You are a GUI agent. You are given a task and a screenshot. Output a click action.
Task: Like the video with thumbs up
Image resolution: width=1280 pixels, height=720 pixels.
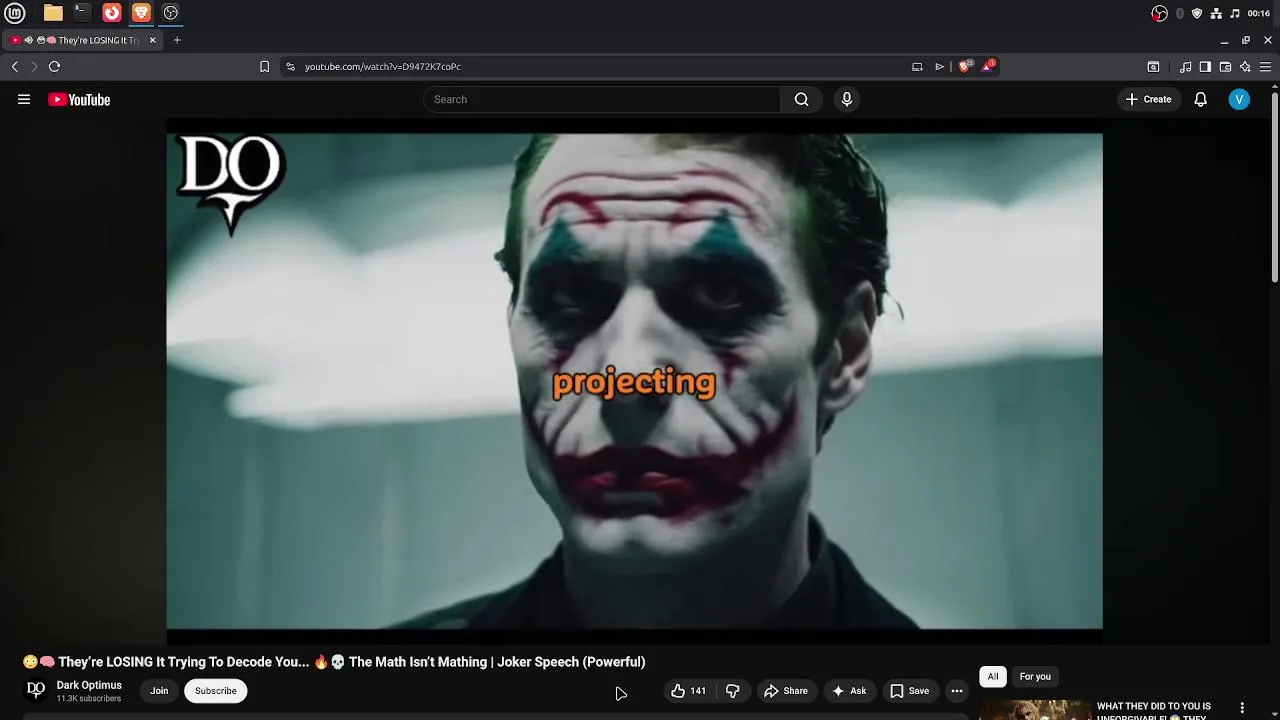point(688,691)
